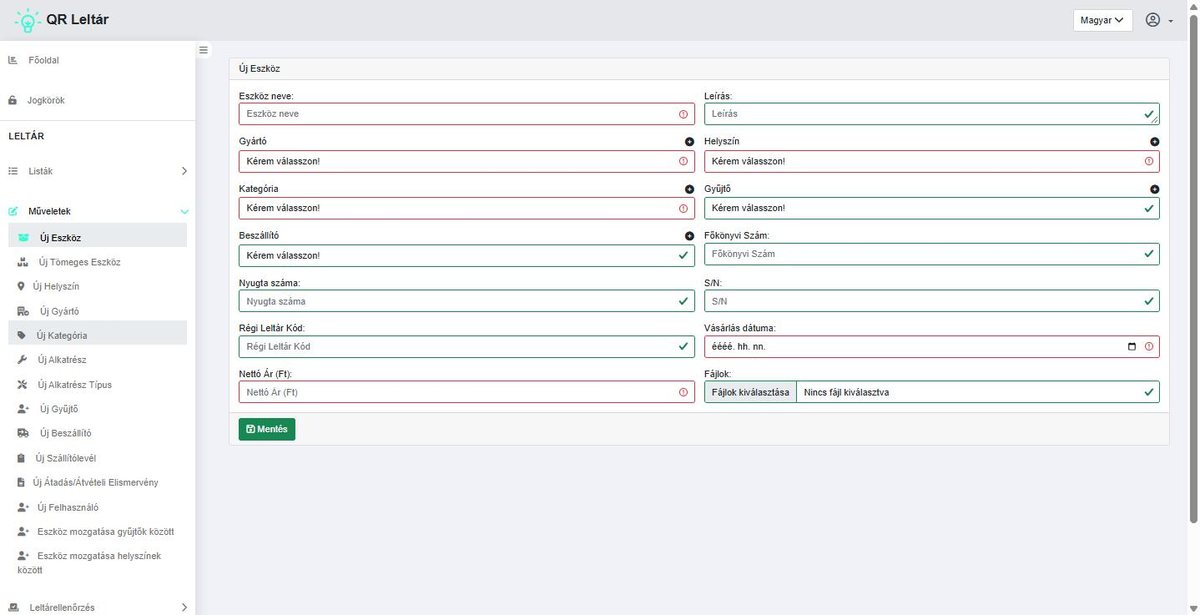Click the Új Helyszín map pin icon
Image resolution: width=1200 pixels, height=615 pixels.
tap(21, 286)
